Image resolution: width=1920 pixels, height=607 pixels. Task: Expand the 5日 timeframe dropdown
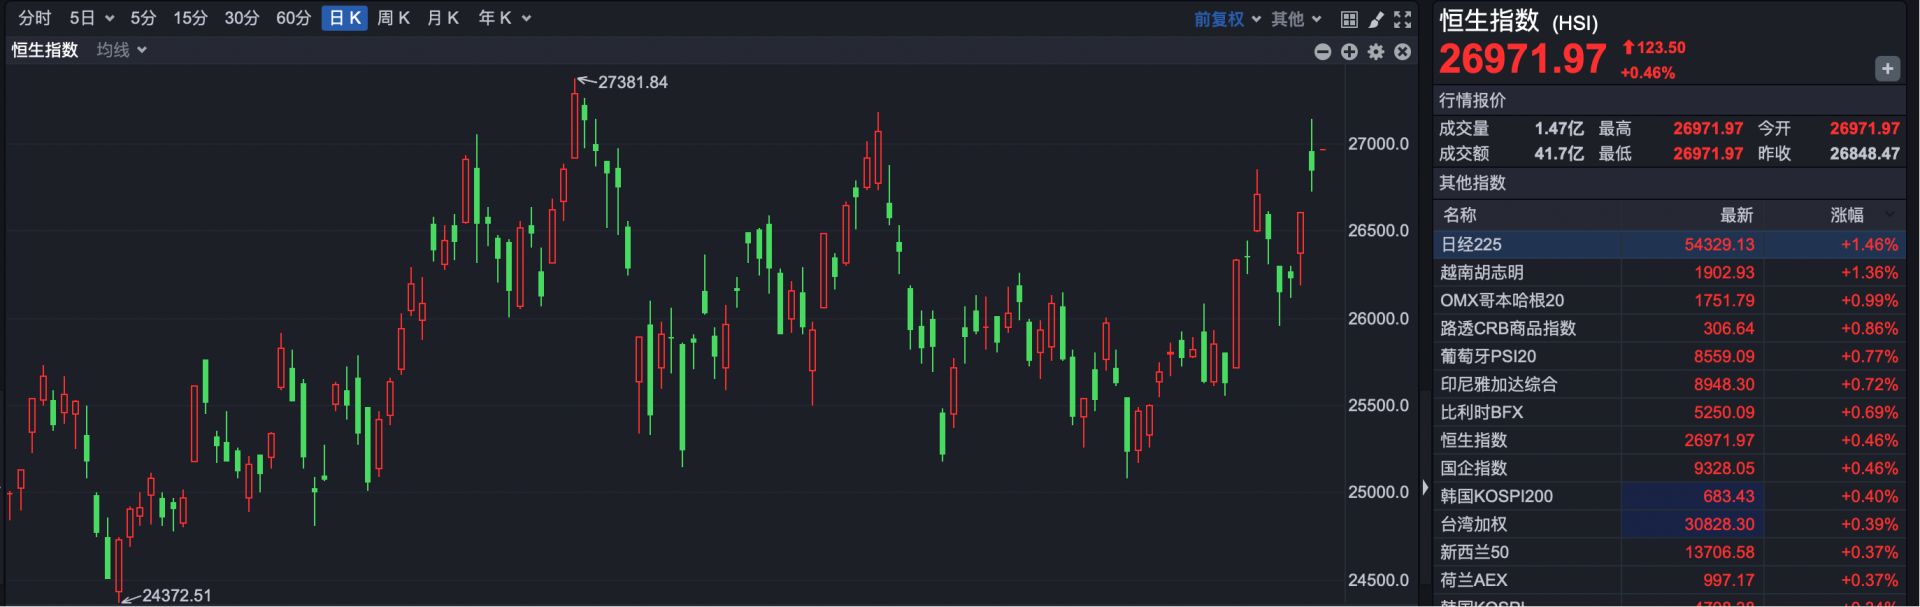tap(91, 18)
